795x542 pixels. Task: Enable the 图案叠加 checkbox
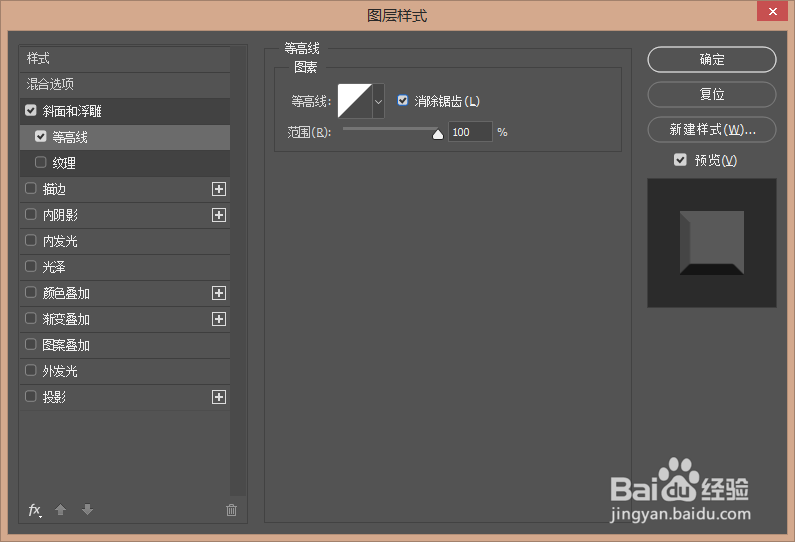(x=31, y=344)
